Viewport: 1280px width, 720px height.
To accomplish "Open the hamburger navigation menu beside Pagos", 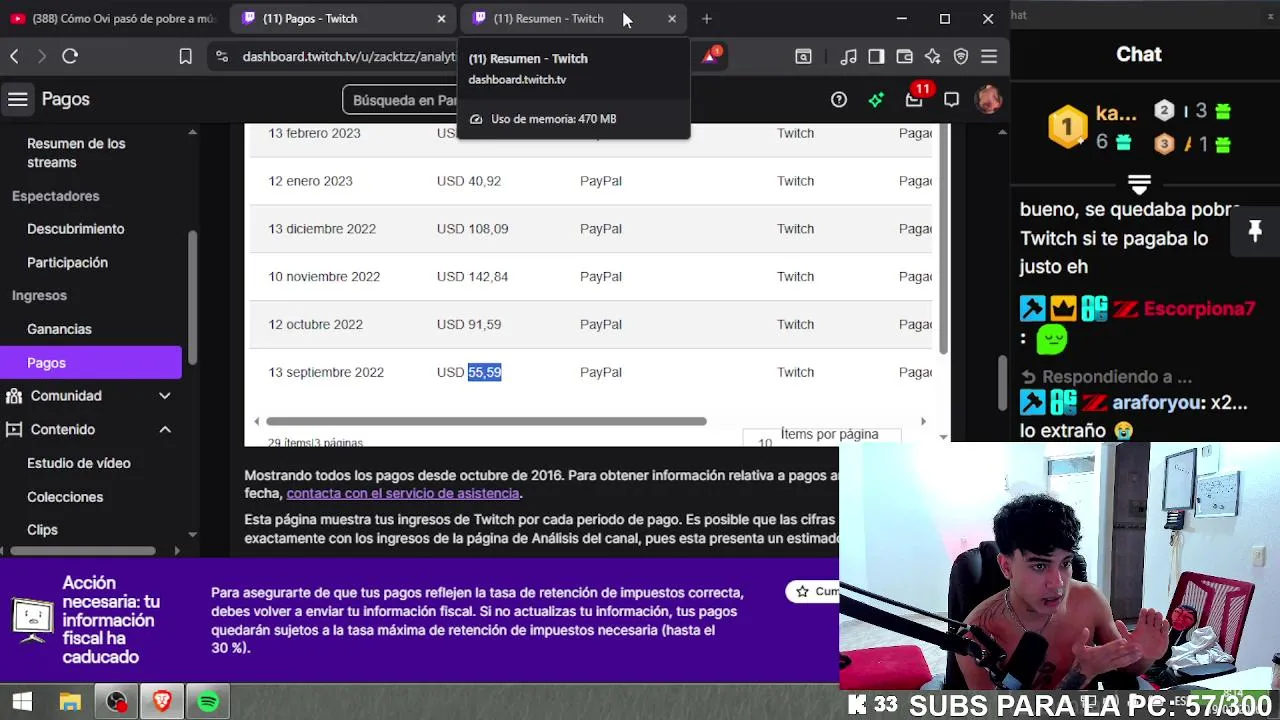I will tap(17, 99).
